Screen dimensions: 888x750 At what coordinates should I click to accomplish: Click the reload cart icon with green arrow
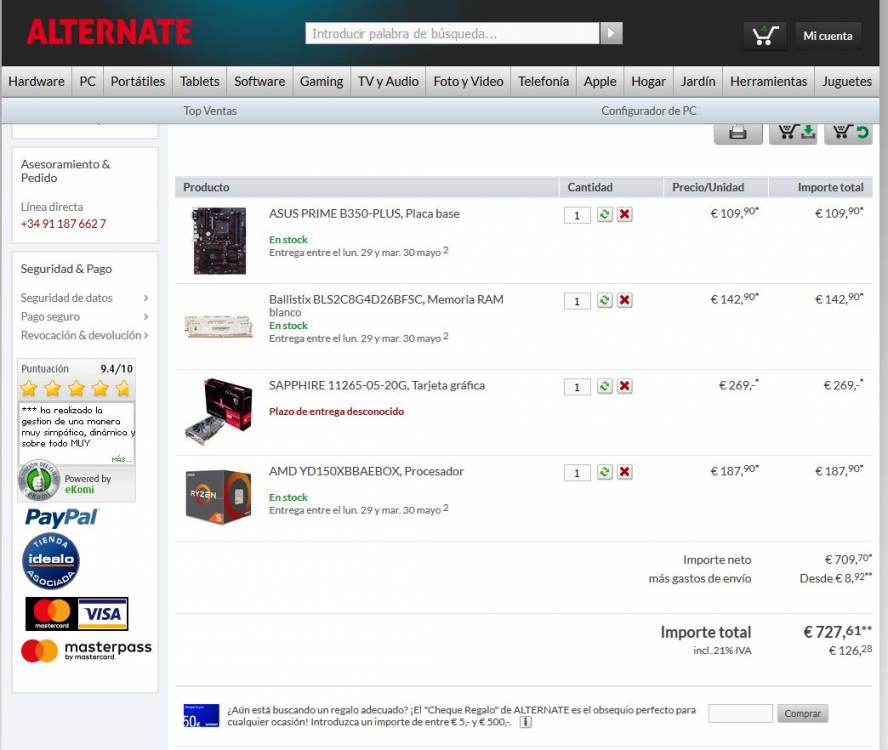click(848, 133)
